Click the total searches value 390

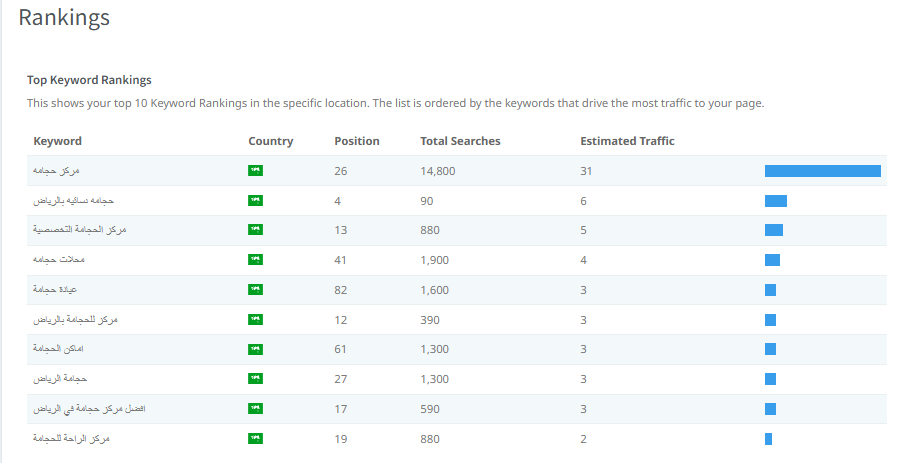point(430,320)
